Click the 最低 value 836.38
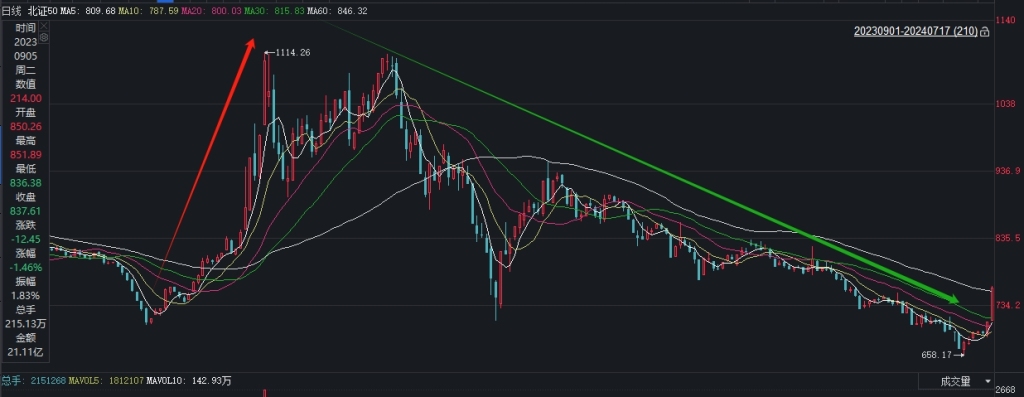1024x397 pixels. coord(26,183)
